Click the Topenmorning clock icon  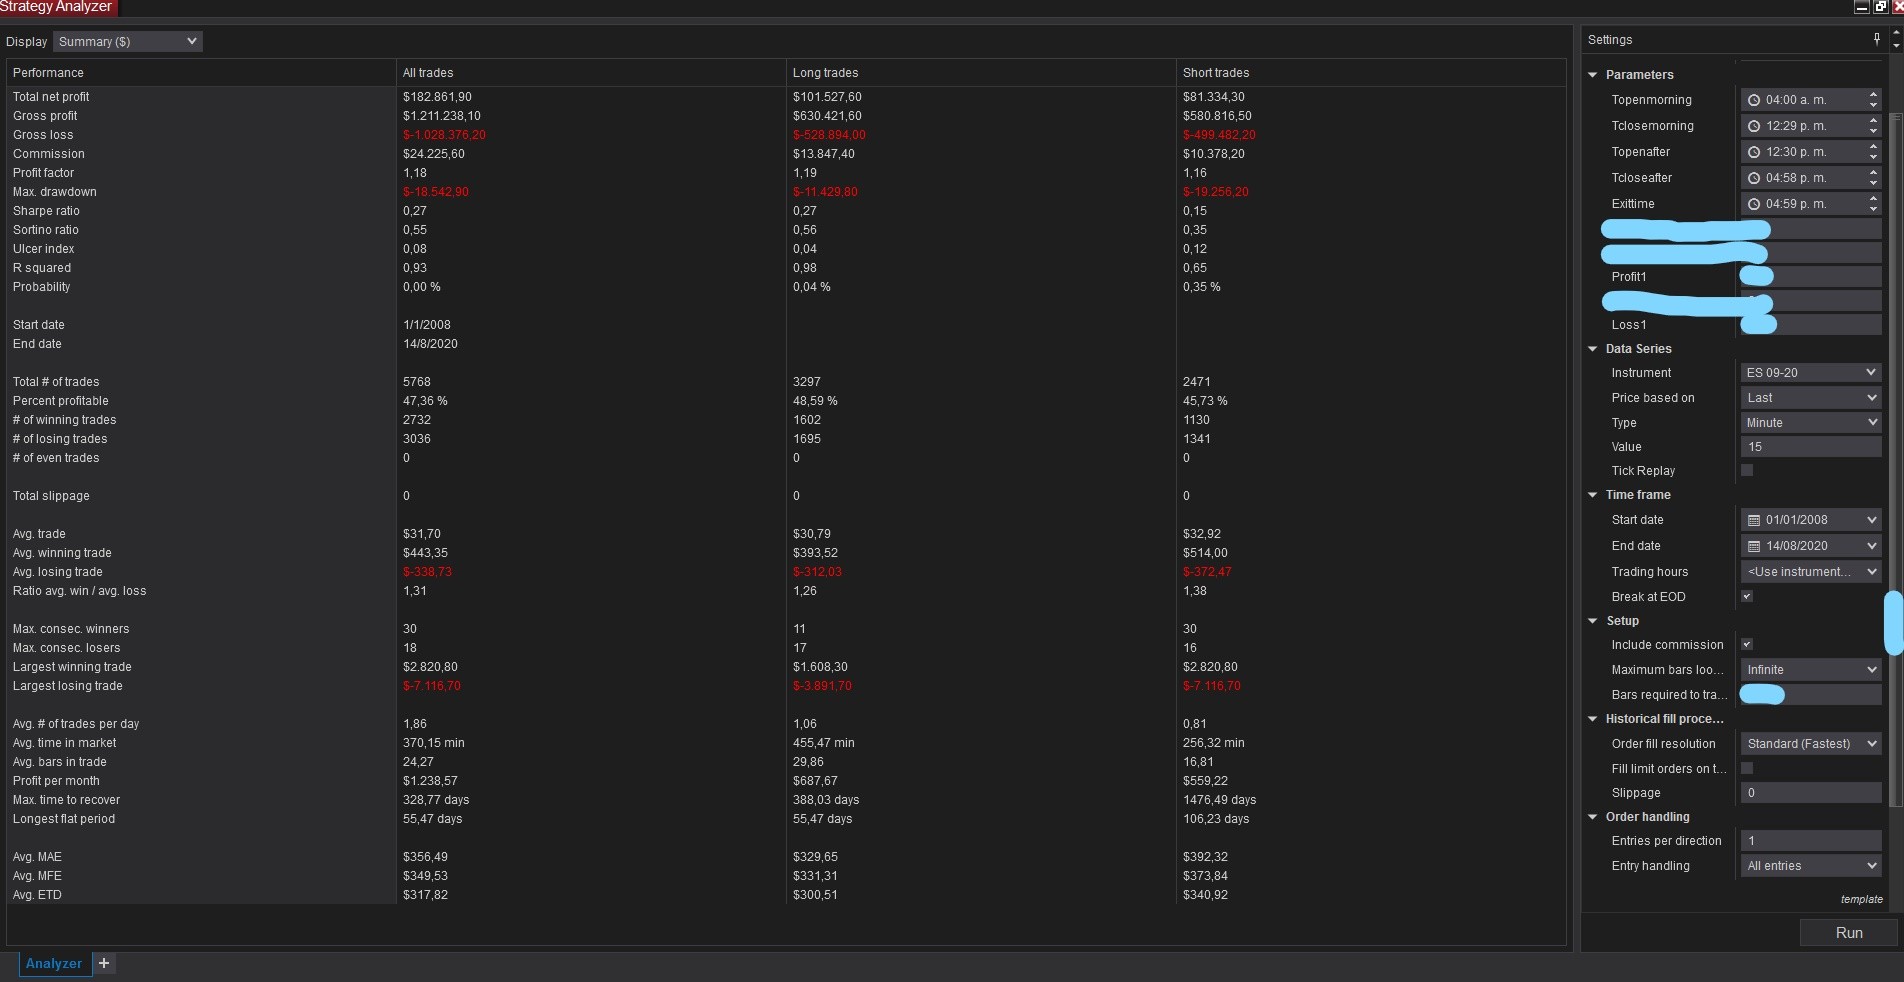click(1753, 100)
